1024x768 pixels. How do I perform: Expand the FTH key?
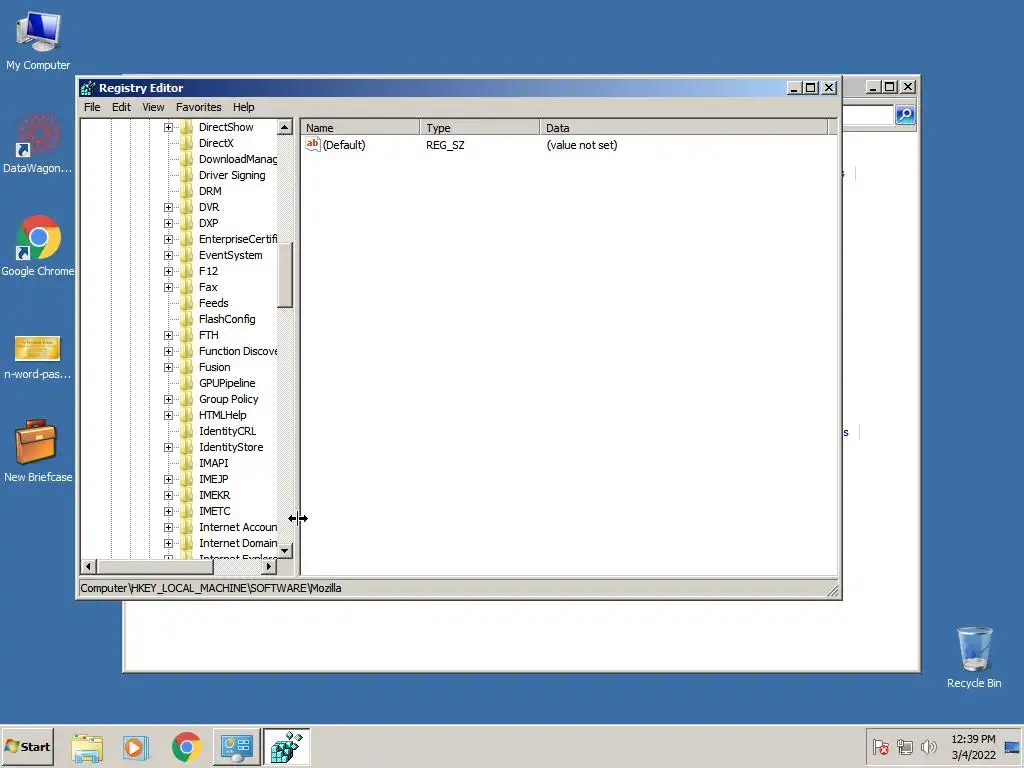[x=168, y=336]
